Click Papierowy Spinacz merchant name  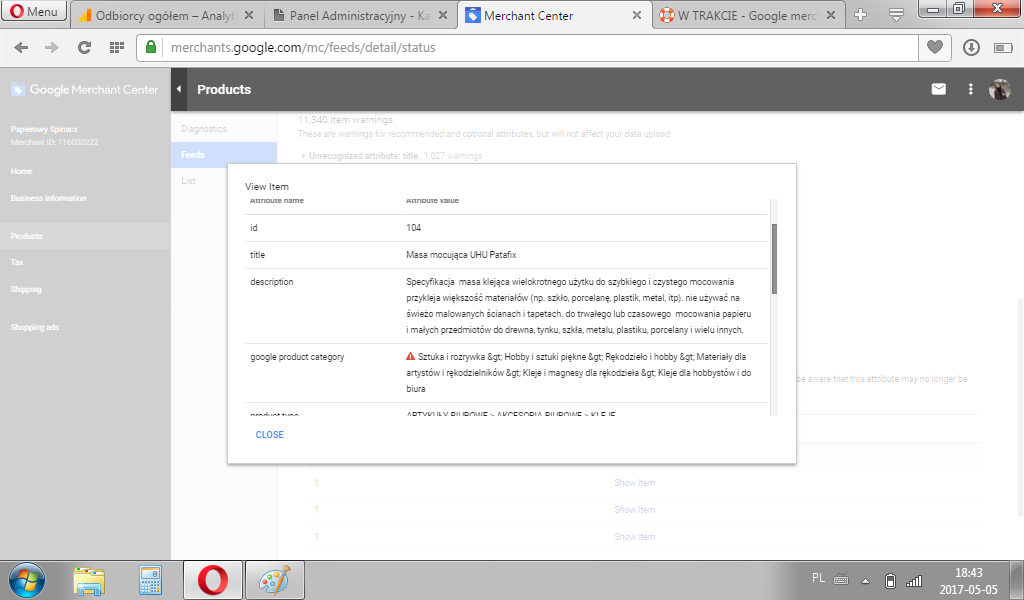[44, 129]
